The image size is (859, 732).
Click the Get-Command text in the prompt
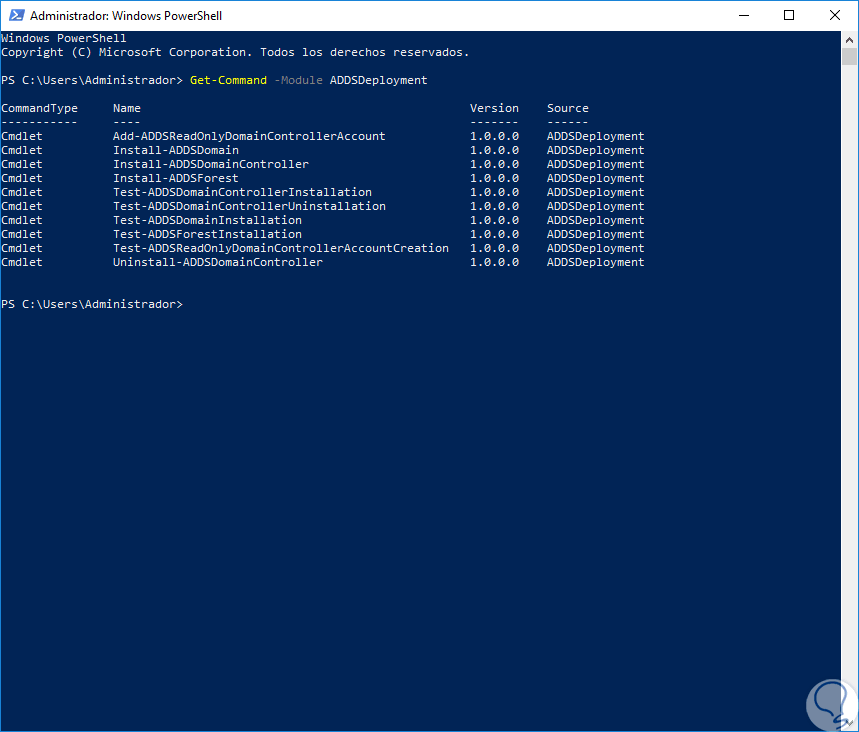[x=228, y=80]
